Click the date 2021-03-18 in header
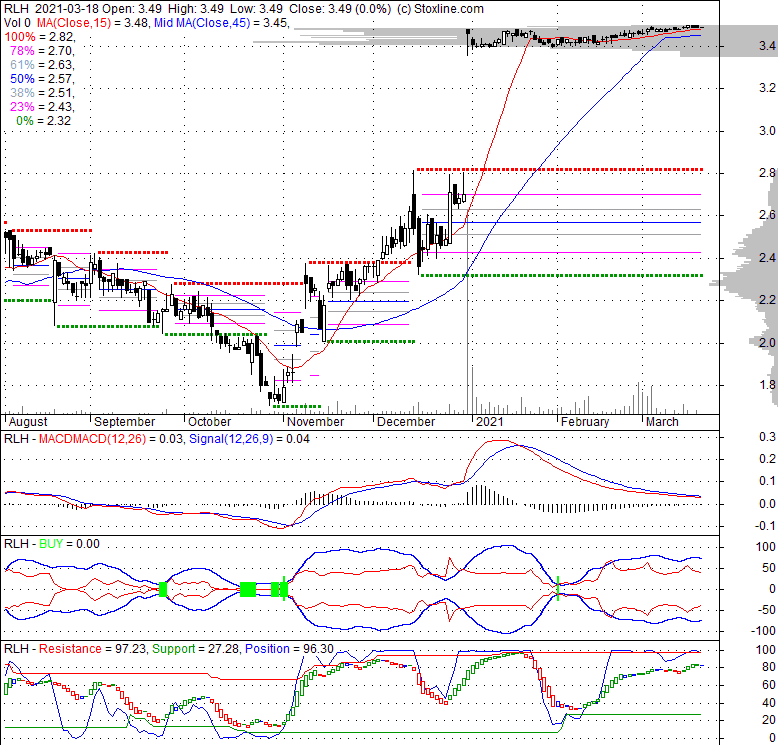The image size is (780, 745). [67, 9]
